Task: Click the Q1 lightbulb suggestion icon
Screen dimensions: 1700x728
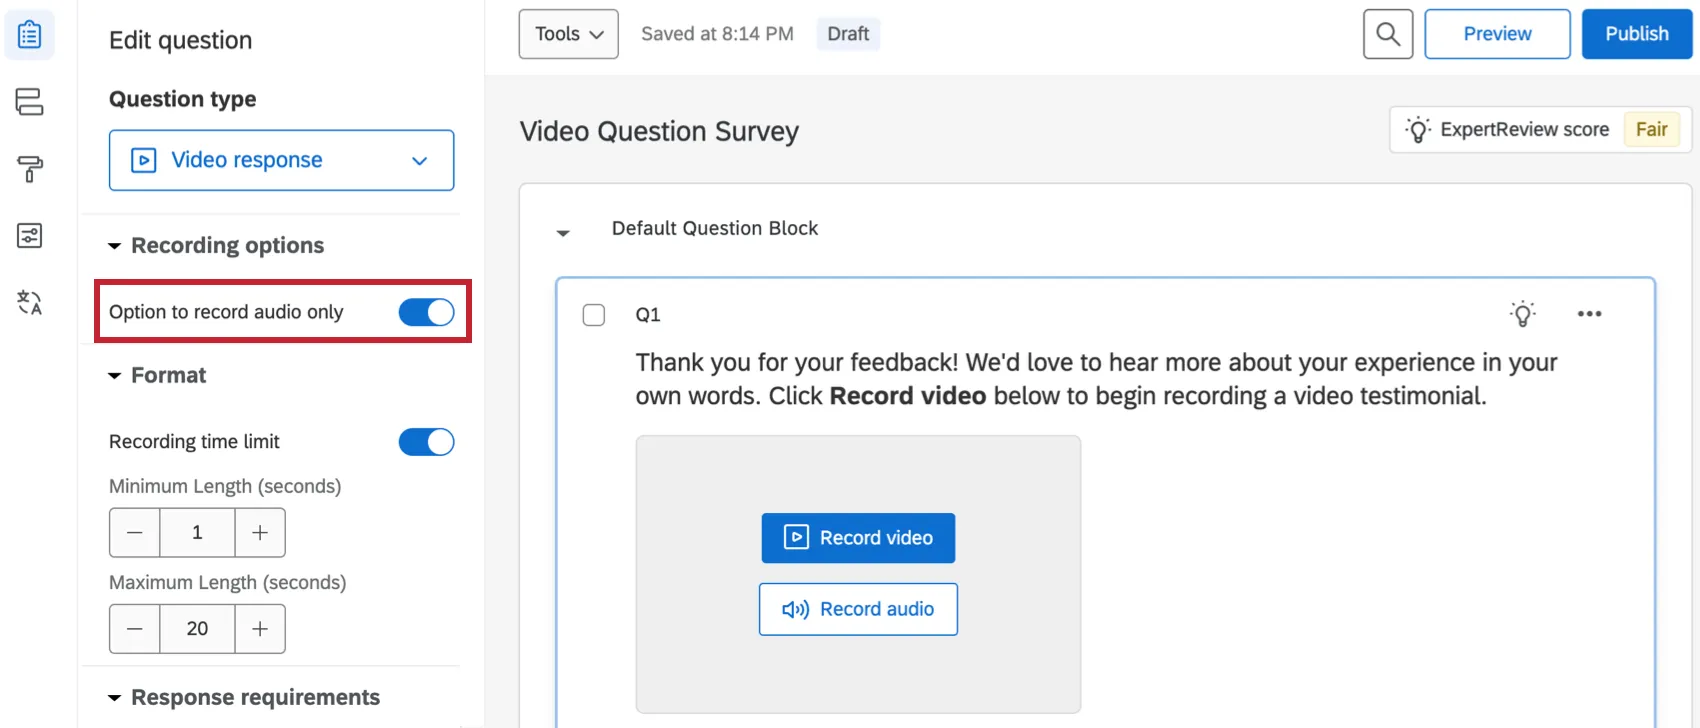Action: click(1522, 314)
